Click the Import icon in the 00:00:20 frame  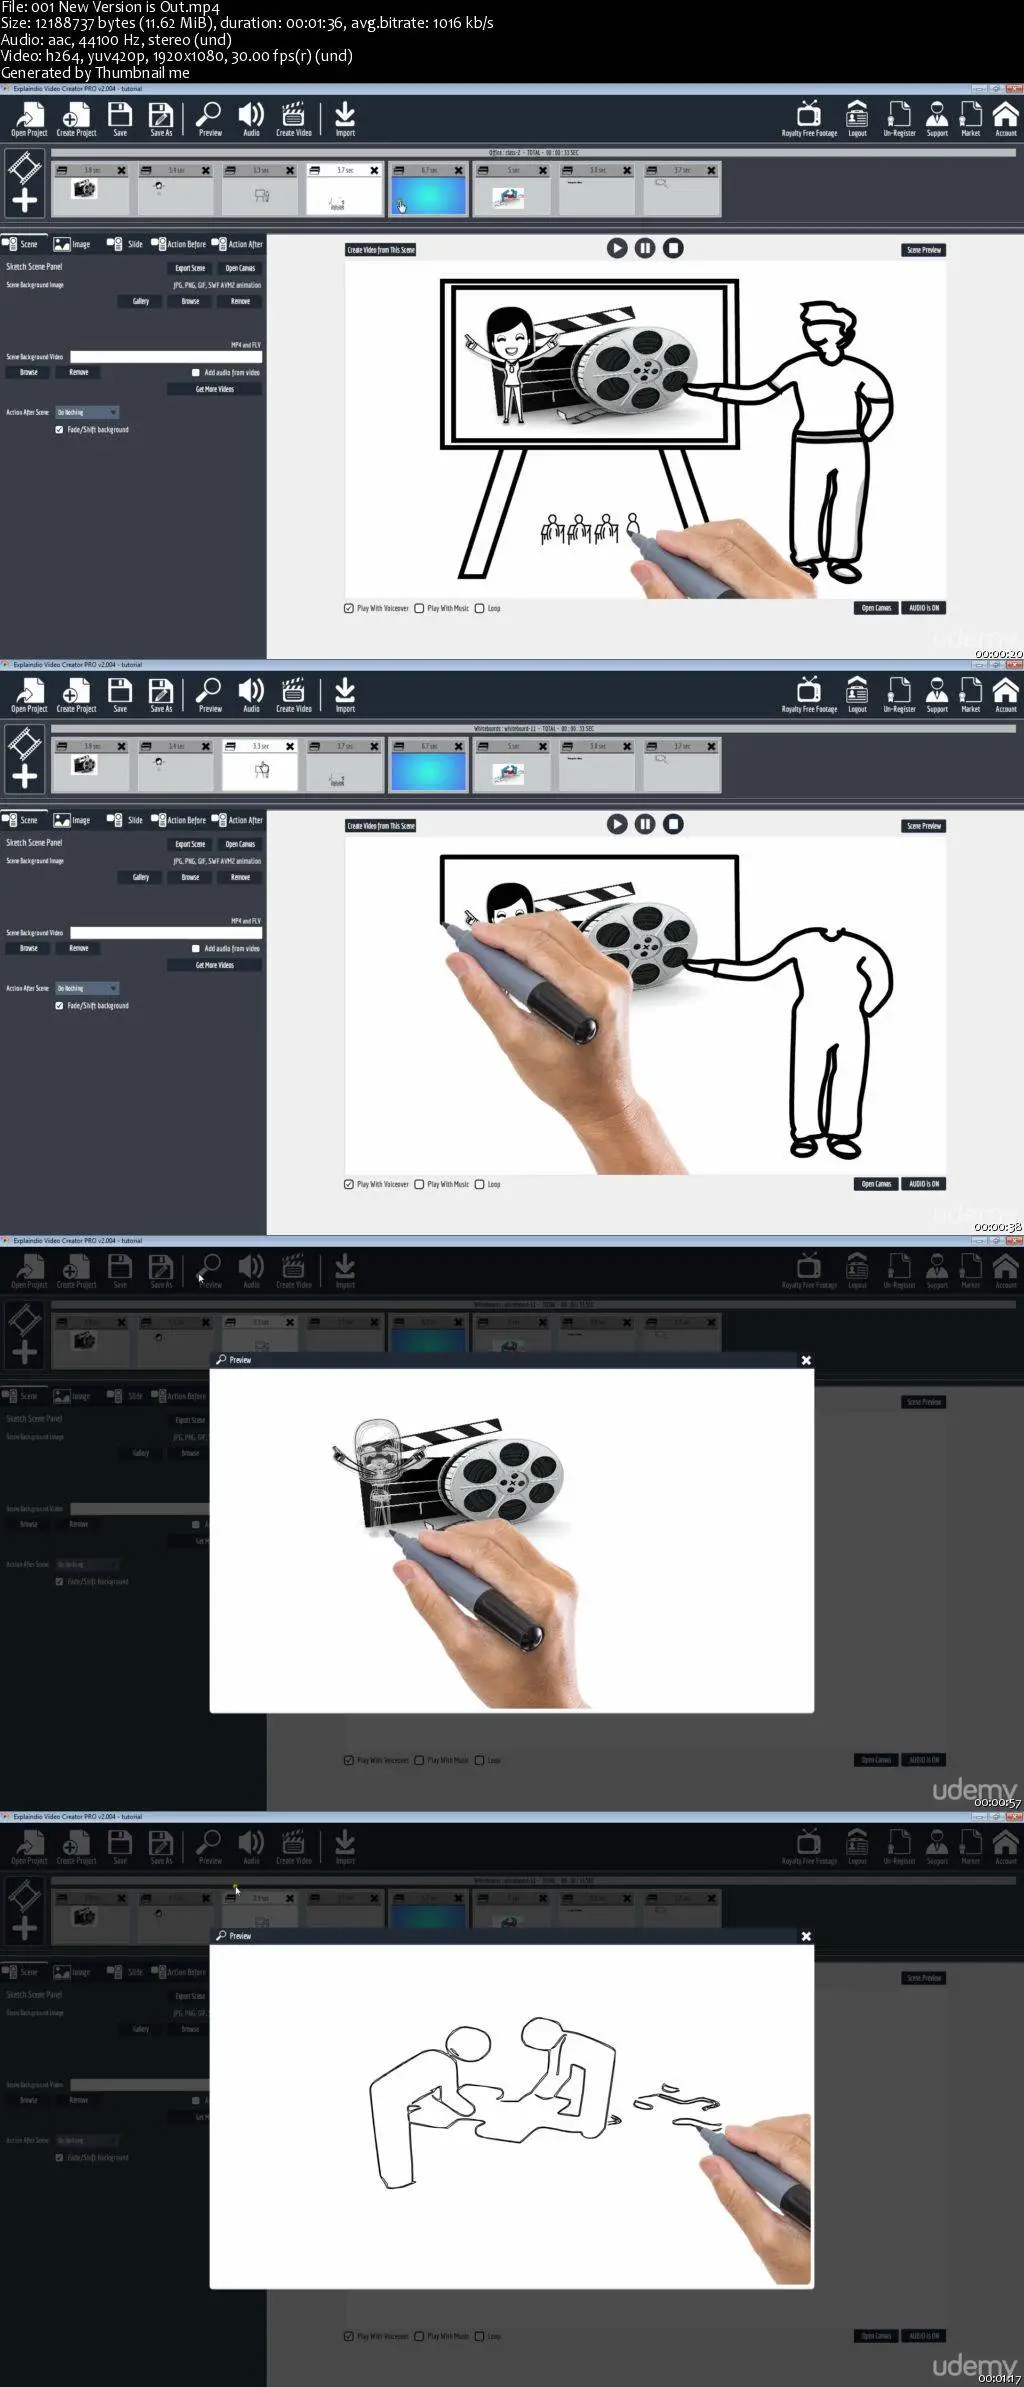[345, 119]
